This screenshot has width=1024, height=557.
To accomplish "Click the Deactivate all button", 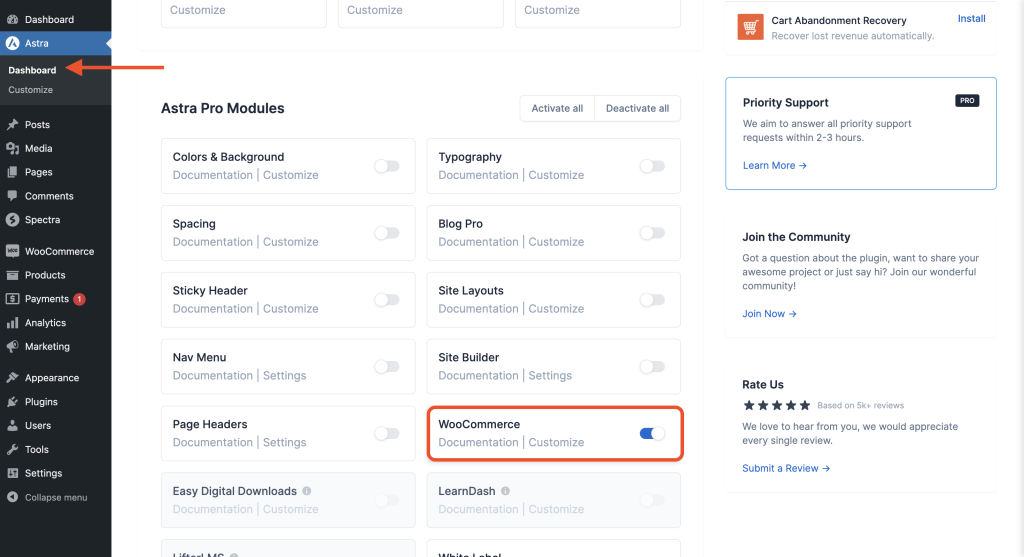I will pyautogui.click(x=637, y=108).
